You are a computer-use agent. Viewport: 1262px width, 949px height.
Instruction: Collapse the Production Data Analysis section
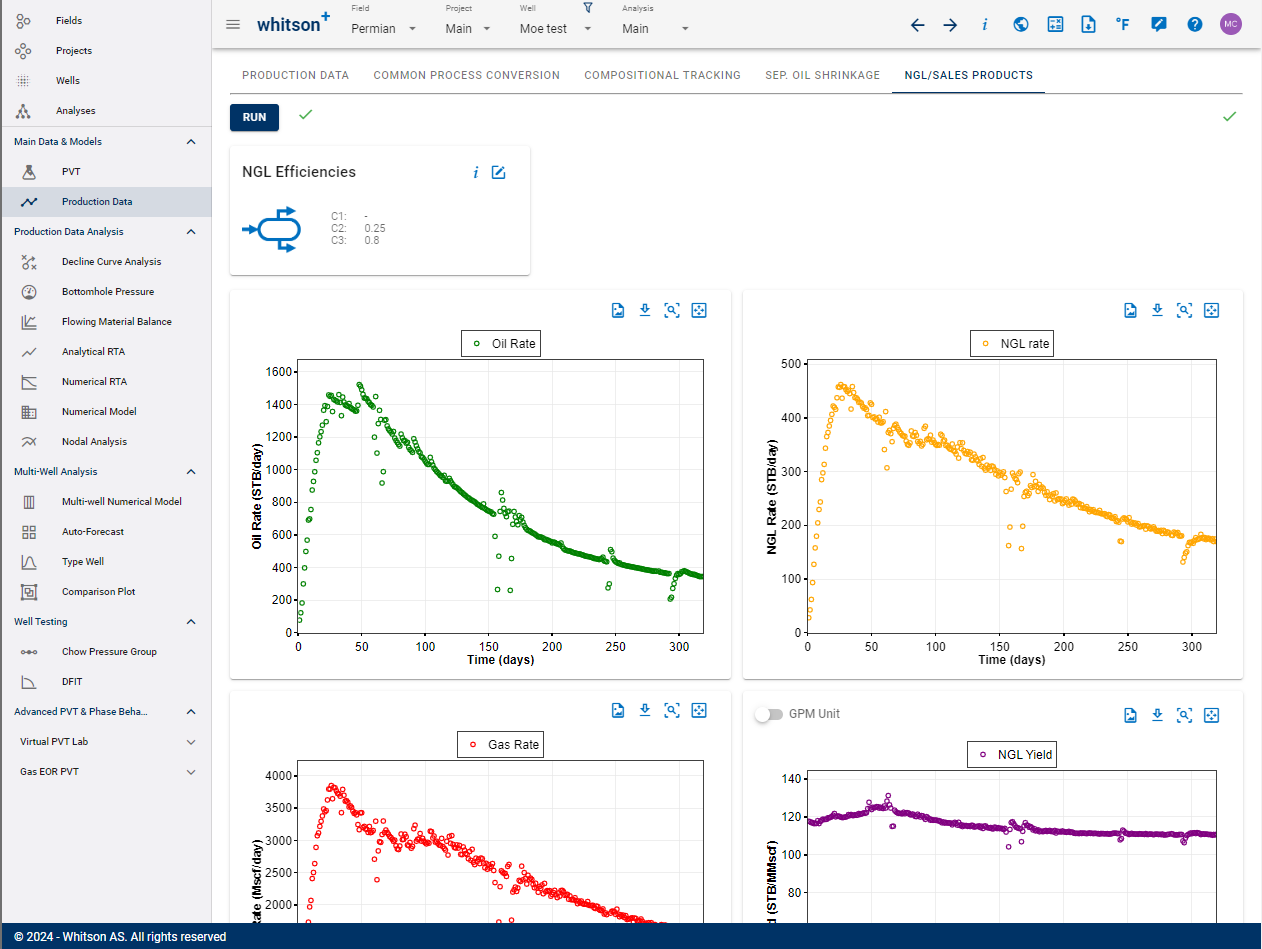click(x=191, y=232)
